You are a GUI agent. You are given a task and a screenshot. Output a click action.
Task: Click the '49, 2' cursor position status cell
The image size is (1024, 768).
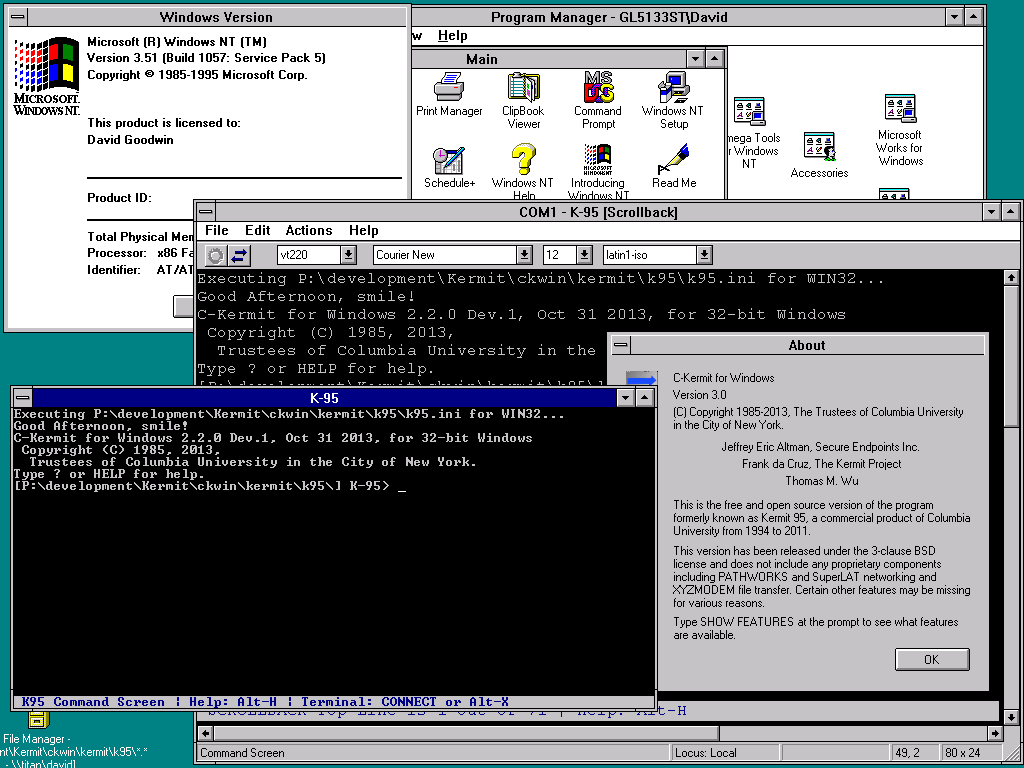point(914,753)
